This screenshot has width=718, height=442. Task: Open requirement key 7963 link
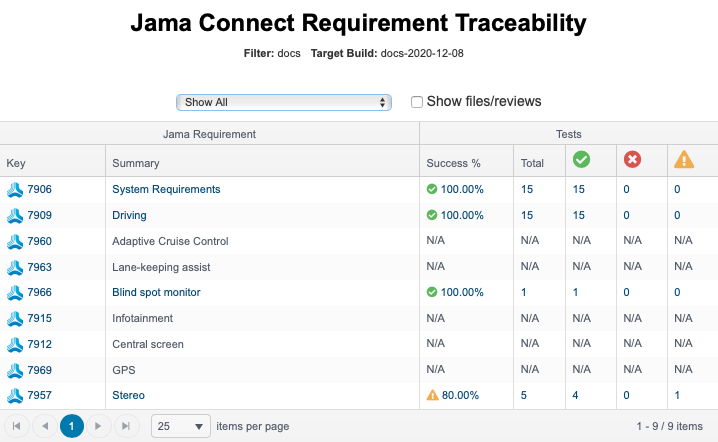point(39,267)
